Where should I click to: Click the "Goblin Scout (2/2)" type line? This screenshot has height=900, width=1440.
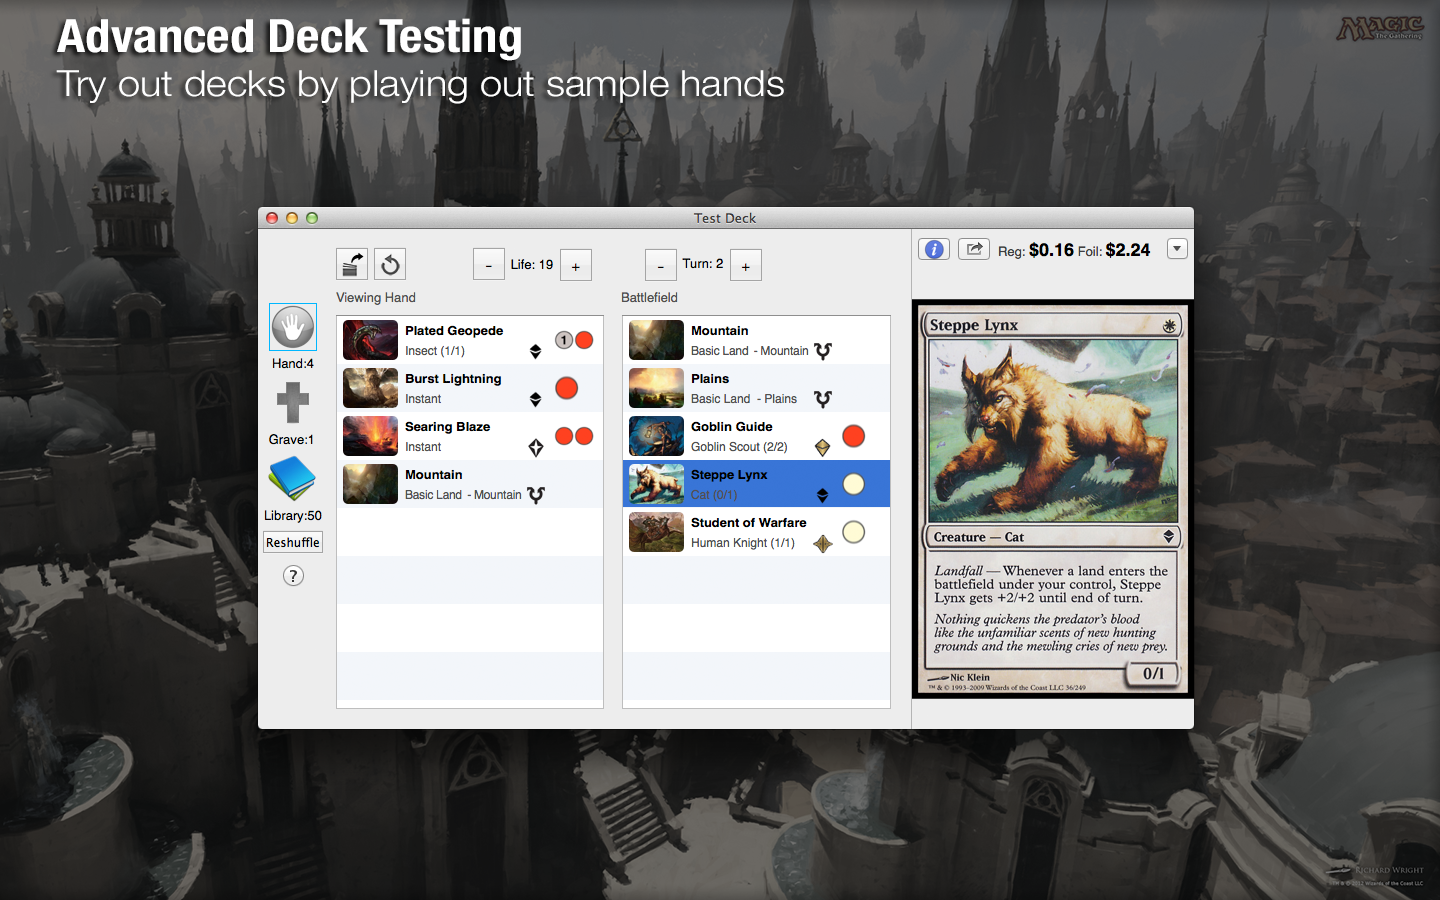click(739, 447)
